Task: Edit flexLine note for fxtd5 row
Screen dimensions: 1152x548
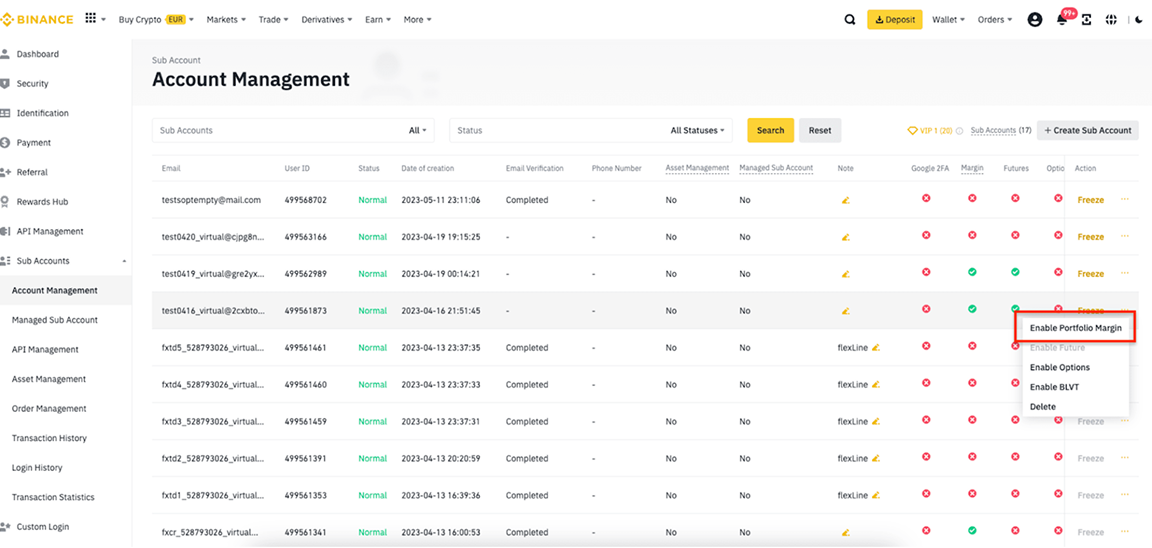Action: pyautogui.click(x=876, y=347)
